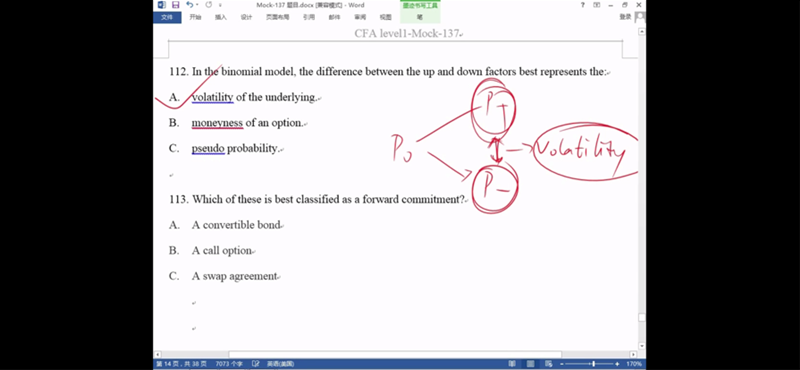Screen dimensions: 800x370
Task: Switch to Read Mode view icon
Action: coord(512,364)
